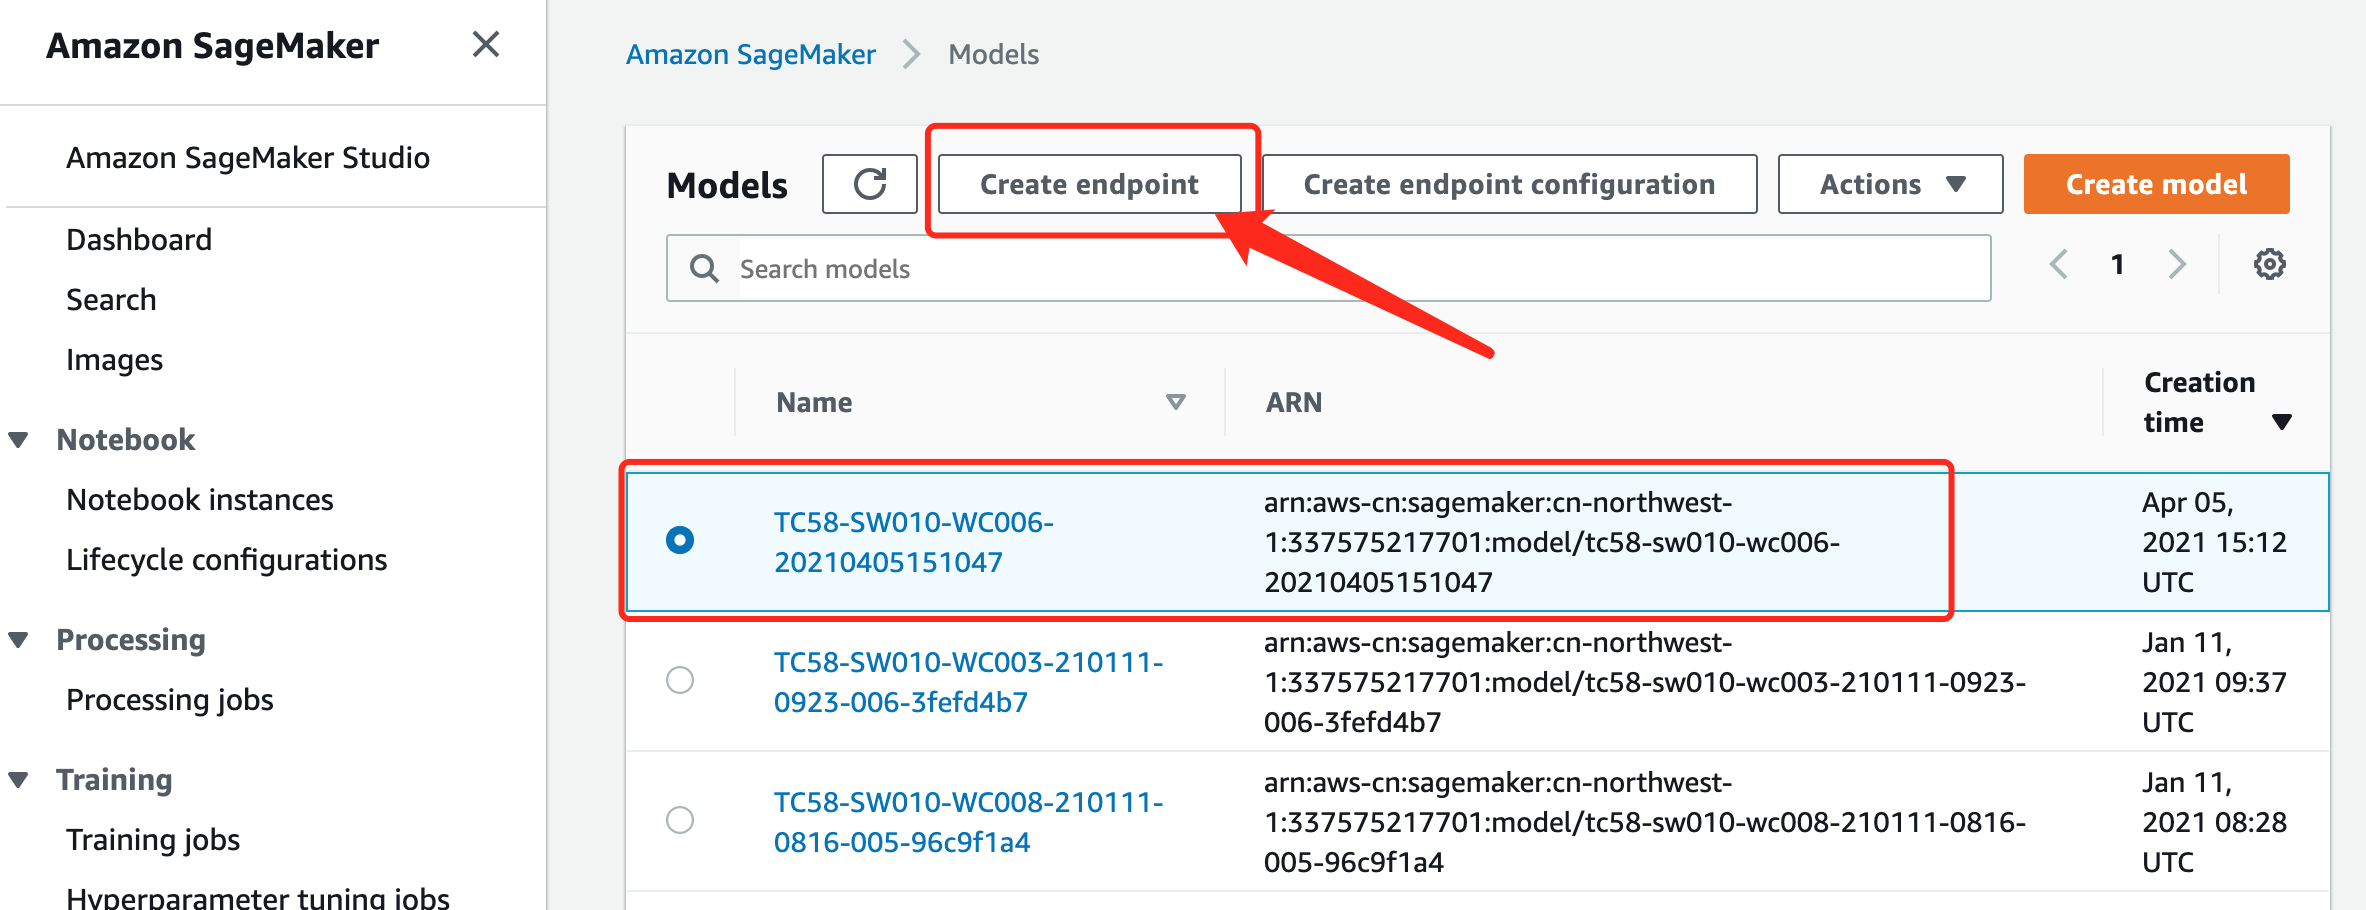Viewport: 2366px width, 910px height.
Task: Click the Models panel heading
Action: tap(727, 186)
